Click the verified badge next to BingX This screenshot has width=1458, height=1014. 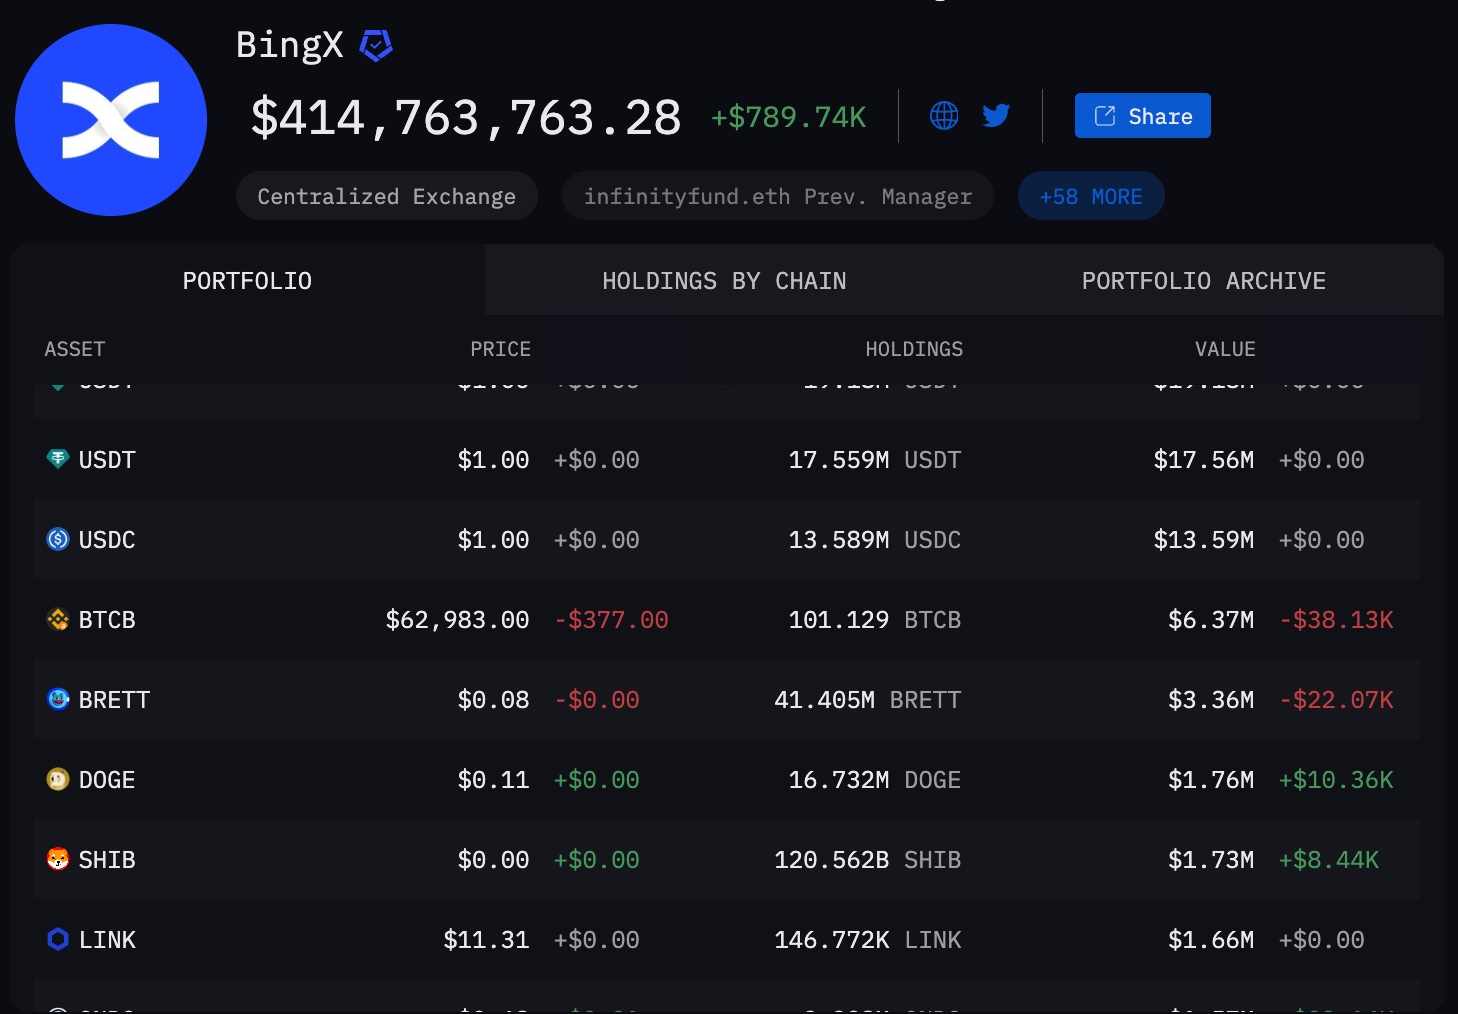(376, 45)
